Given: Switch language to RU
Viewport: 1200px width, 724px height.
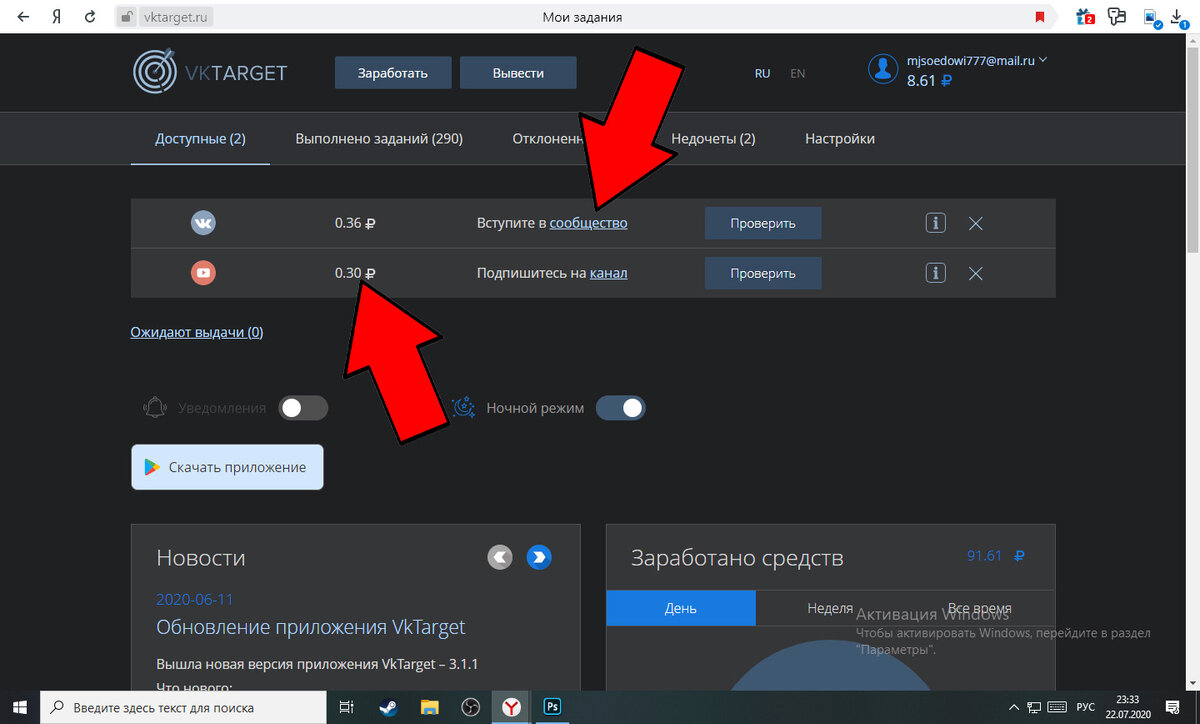Looking at the screenshot, I should pyautogui.click(x=763, y=73).
